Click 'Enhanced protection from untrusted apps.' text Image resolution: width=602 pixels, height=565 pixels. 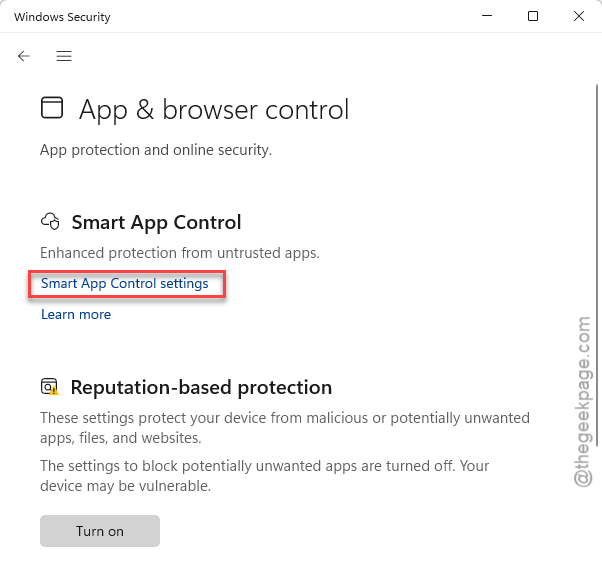[x=180, y=253]
